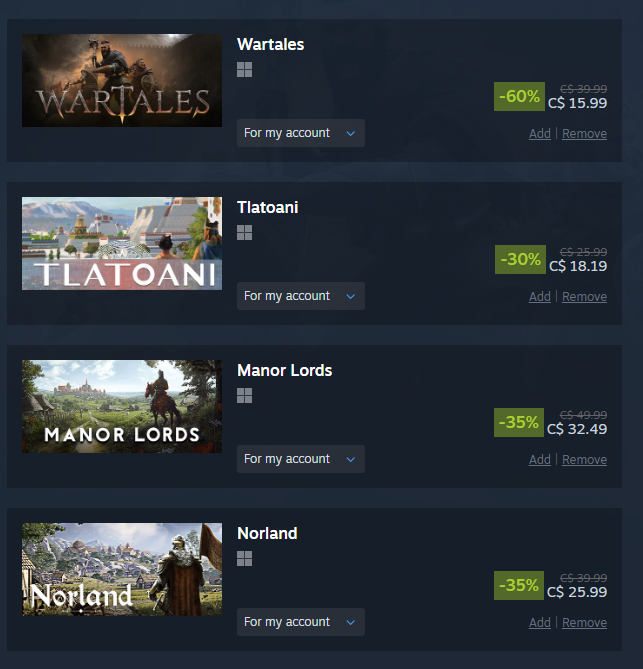Click Add link next to Wartales
643x669 pixels.
click(540, 134)
